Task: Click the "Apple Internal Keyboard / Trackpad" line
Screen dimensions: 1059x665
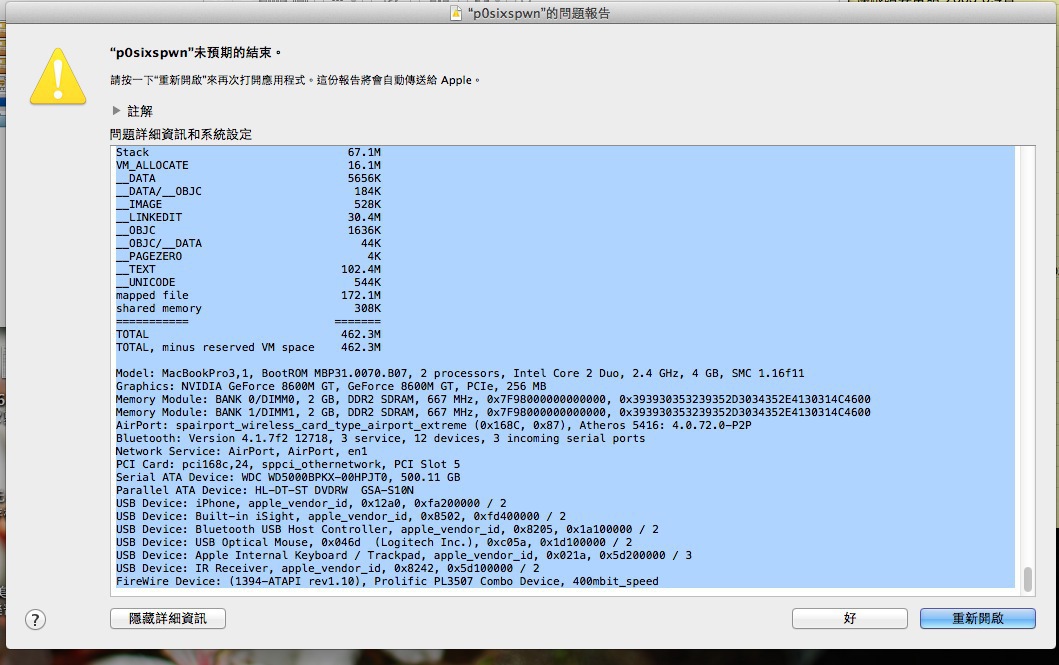Action: click(404, 556)
